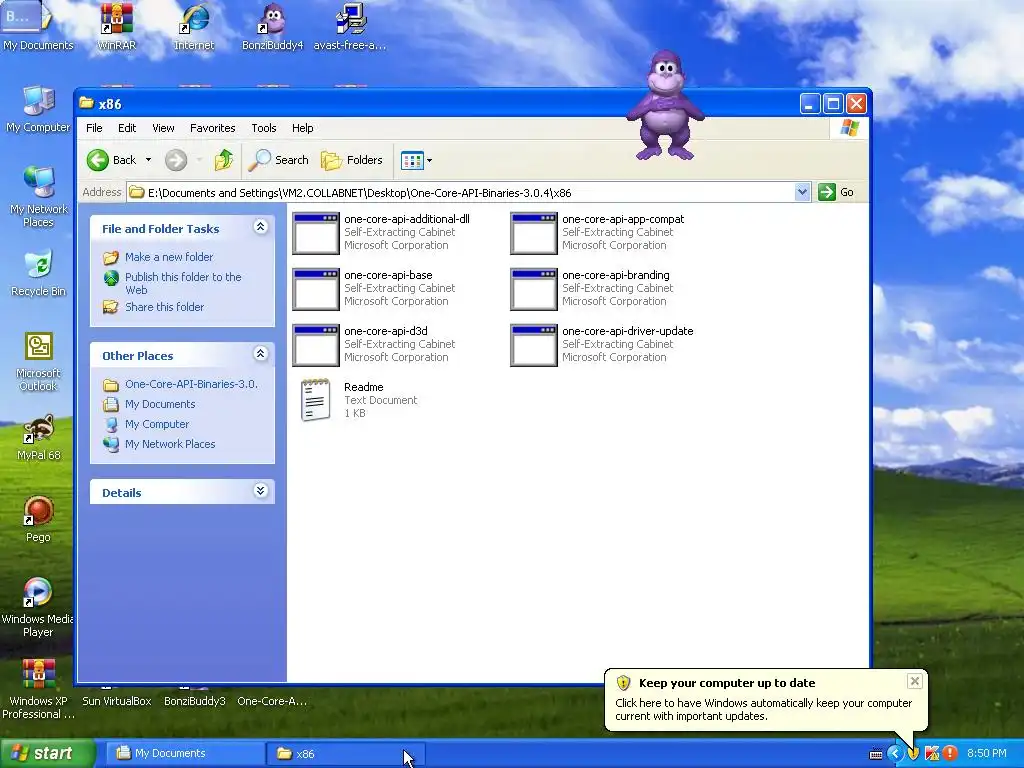Click inside the Address path field
This screenshot has height=768, width=1024.
(461, 193)
